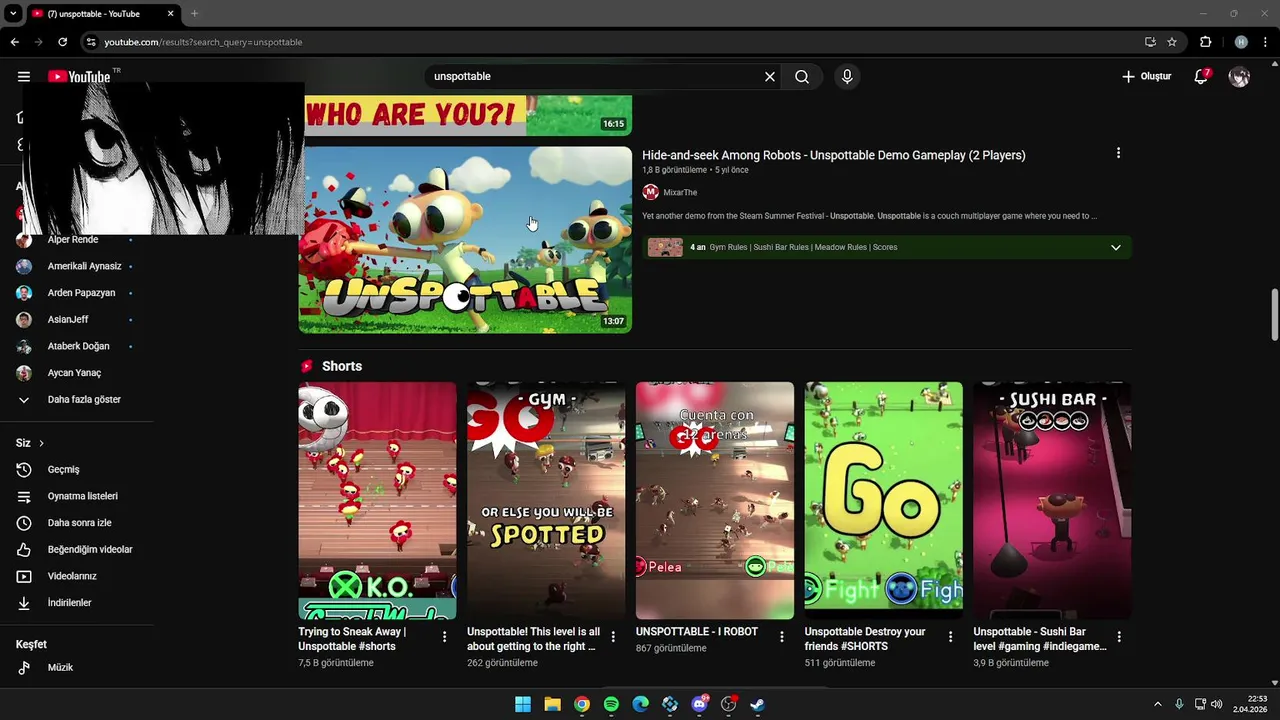
Task: Open MixarThe channel name link
Action: click(x=680, y=192)
